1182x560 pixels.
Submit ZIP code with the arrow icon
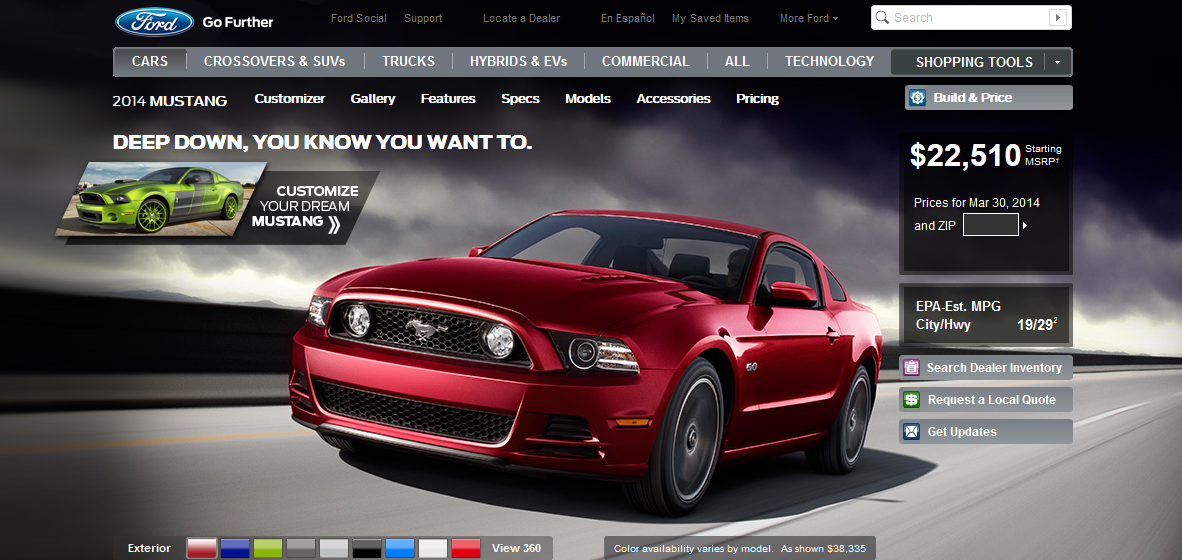[1025, 226]
